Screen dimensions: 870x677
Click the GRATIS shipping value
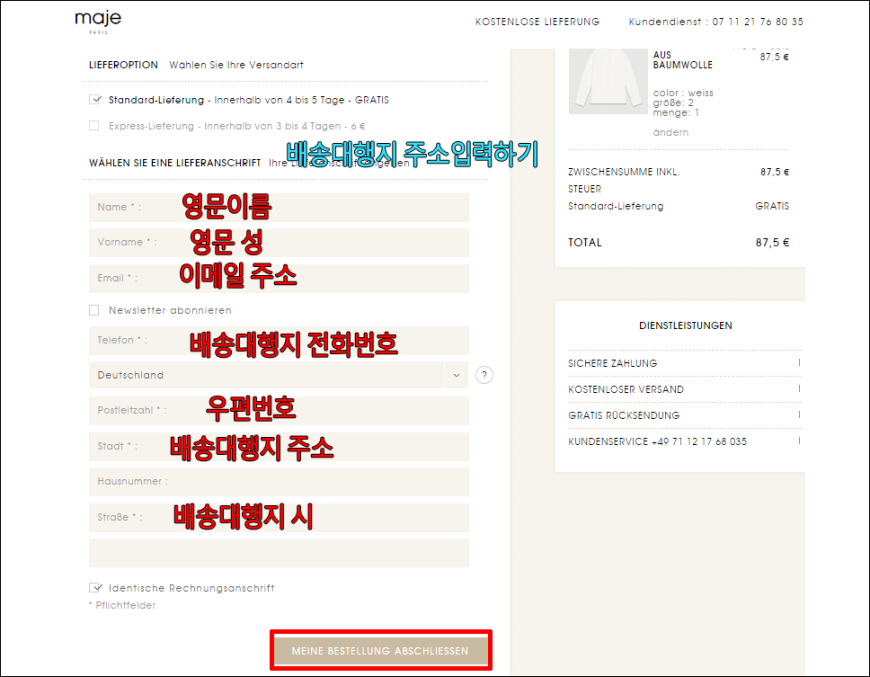(x=772, y=206)
